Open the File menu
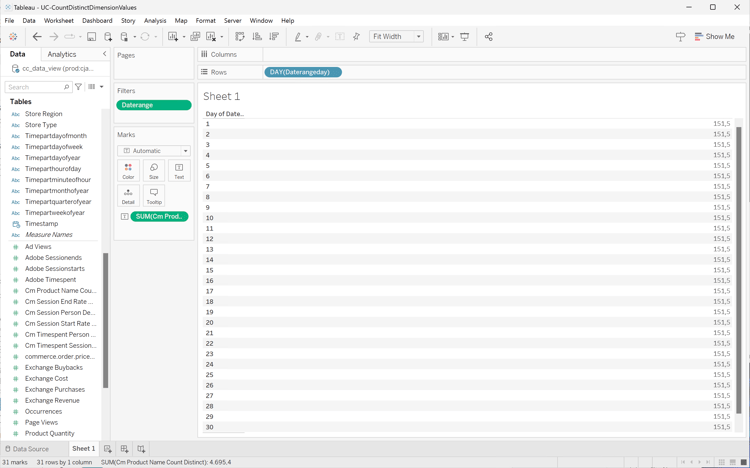This screenshot has width=750, height=468. tap(9, 21)
